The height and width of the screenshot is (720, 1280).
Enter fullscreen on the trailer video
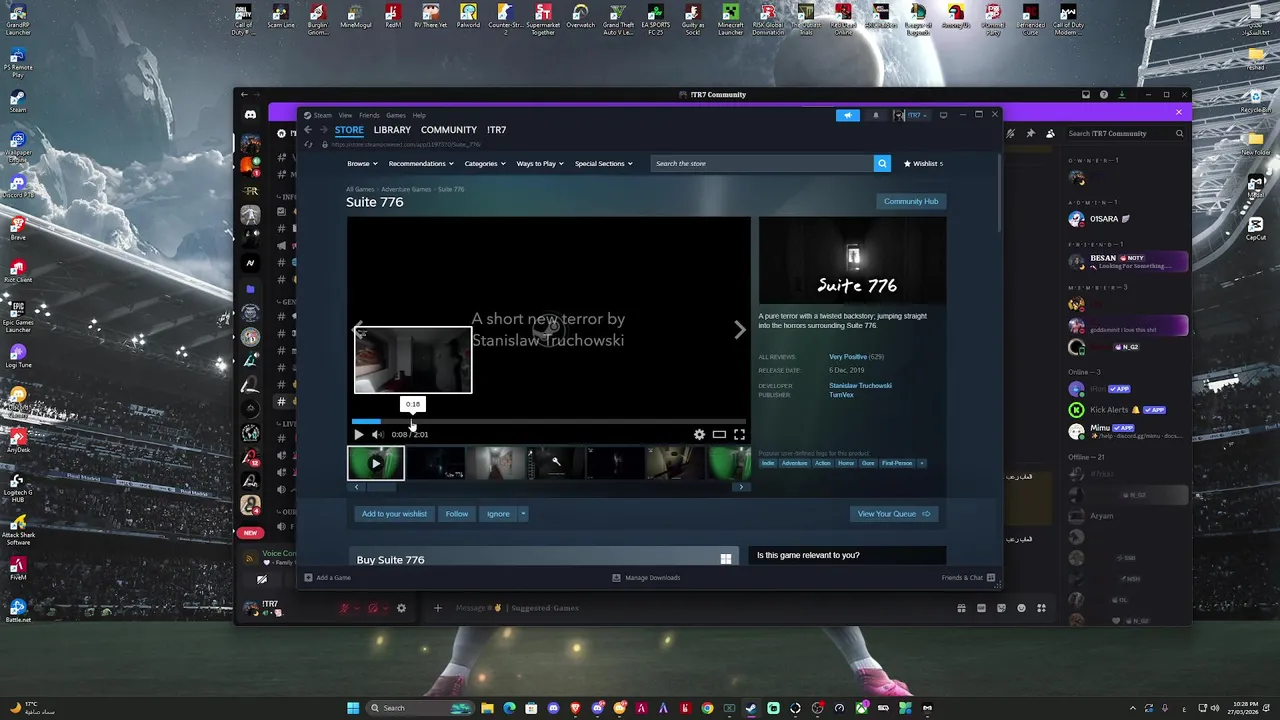[739, 434]
